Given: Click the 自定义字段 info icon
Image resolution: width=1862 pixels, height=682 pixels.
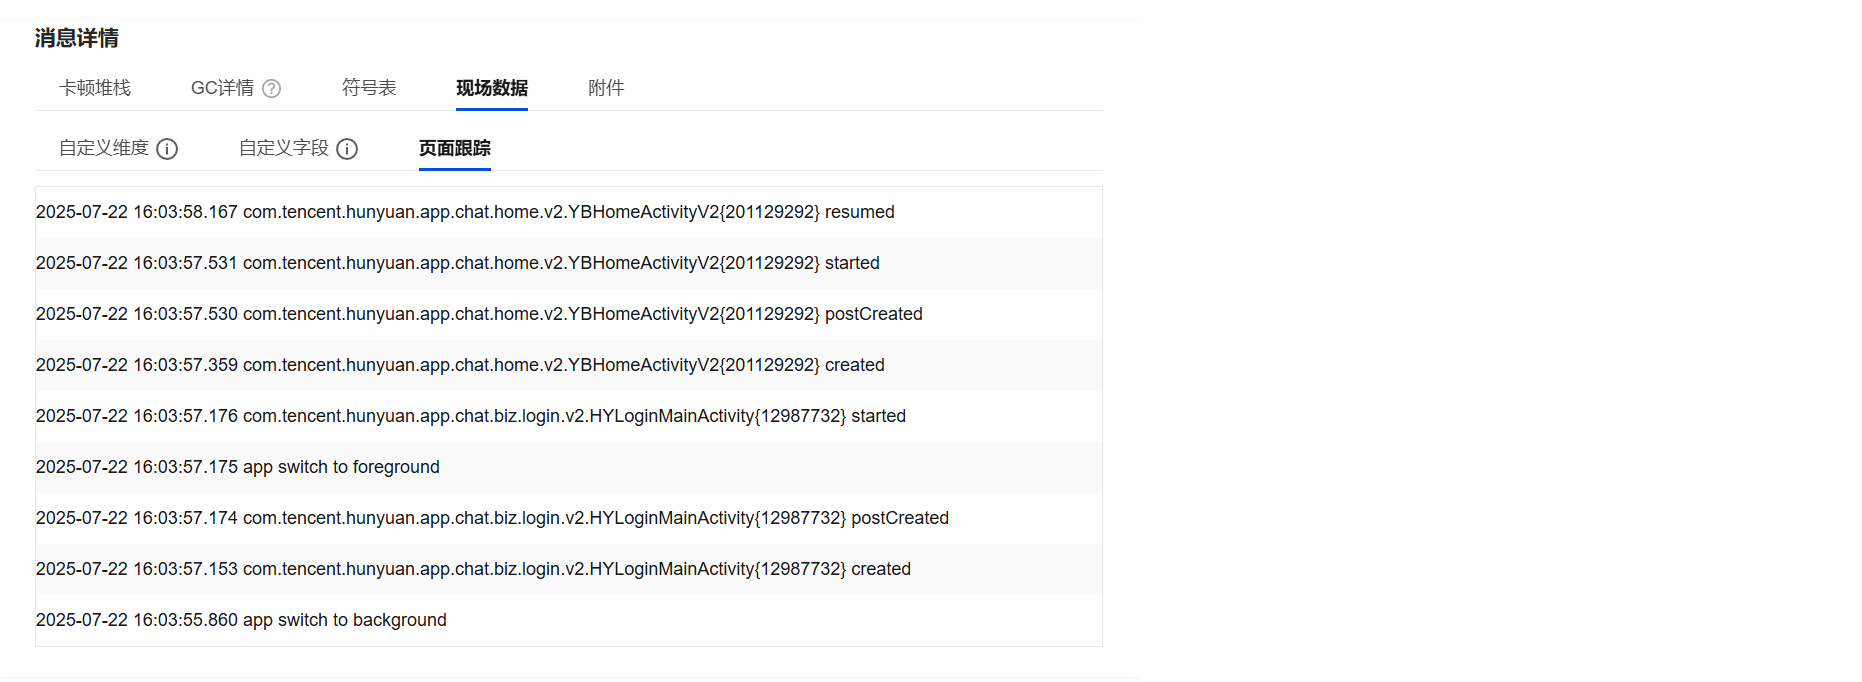Looking at the screenshot, I should [x=347, y=149].
